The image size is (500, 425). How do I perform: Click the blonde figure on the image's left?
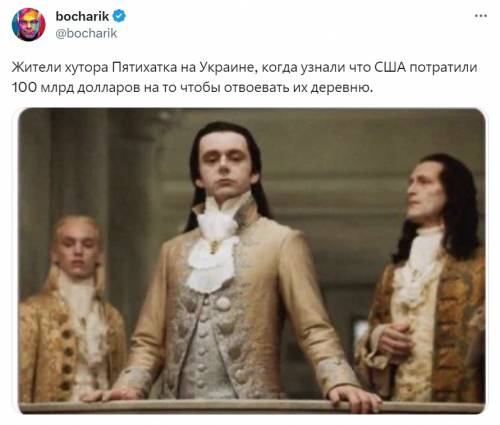(72, 308)
